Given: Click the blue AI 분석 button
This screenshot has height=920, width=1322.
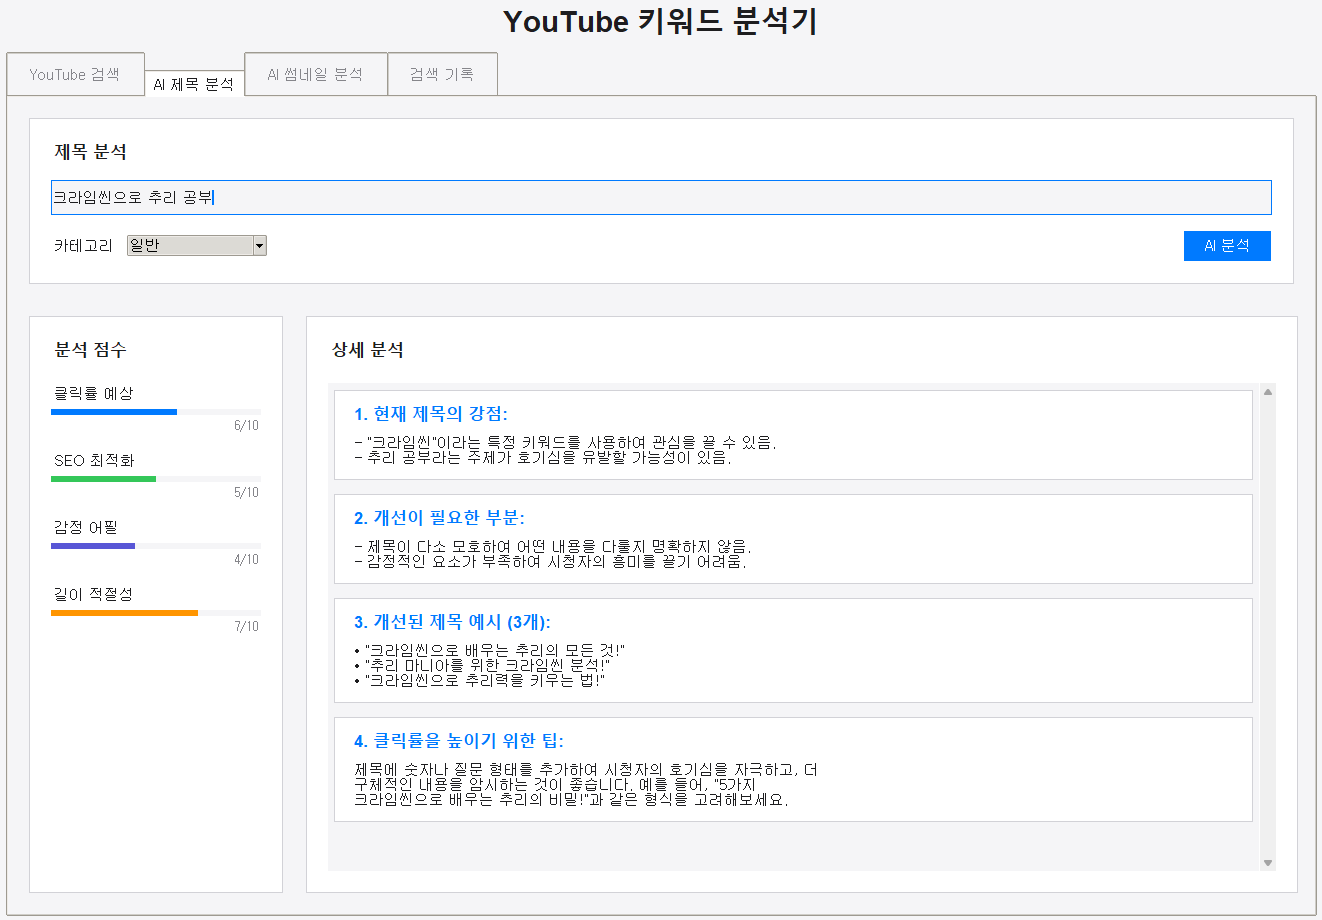Looking at the screenshot, I should coord(1227,245).
